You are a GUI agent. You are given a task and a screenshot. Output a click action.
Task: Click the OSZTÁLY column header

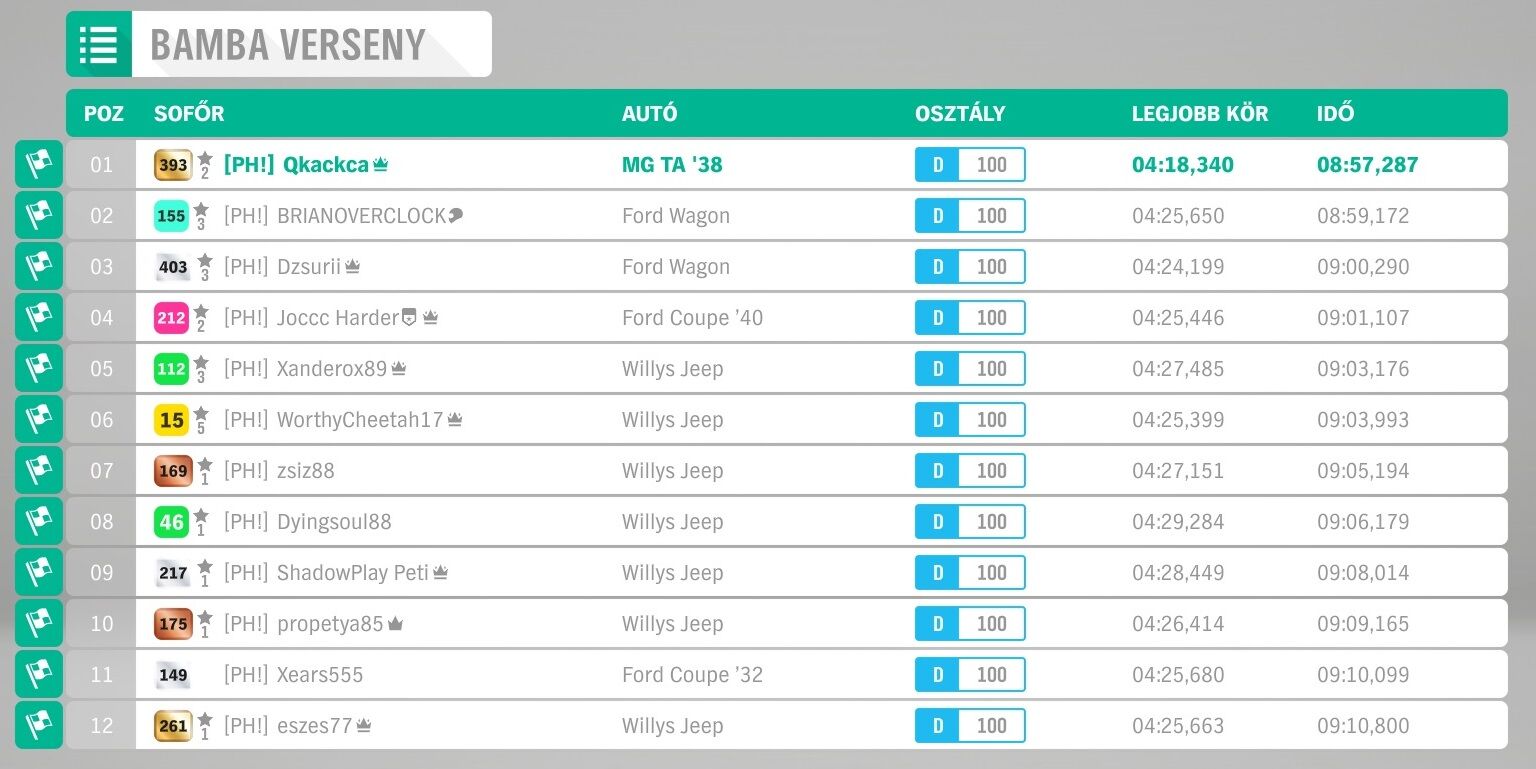(x=960, y=113)
